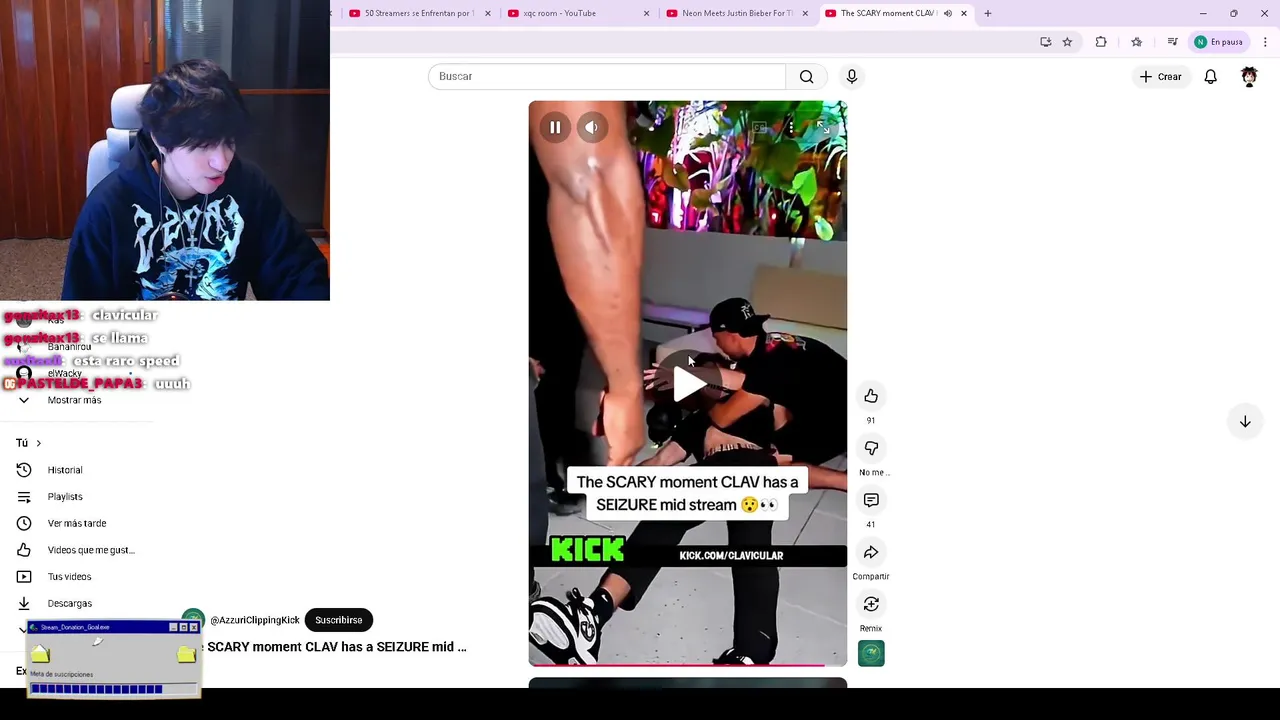
Task: Start voice search with microphone
Action: pos(852,77)
